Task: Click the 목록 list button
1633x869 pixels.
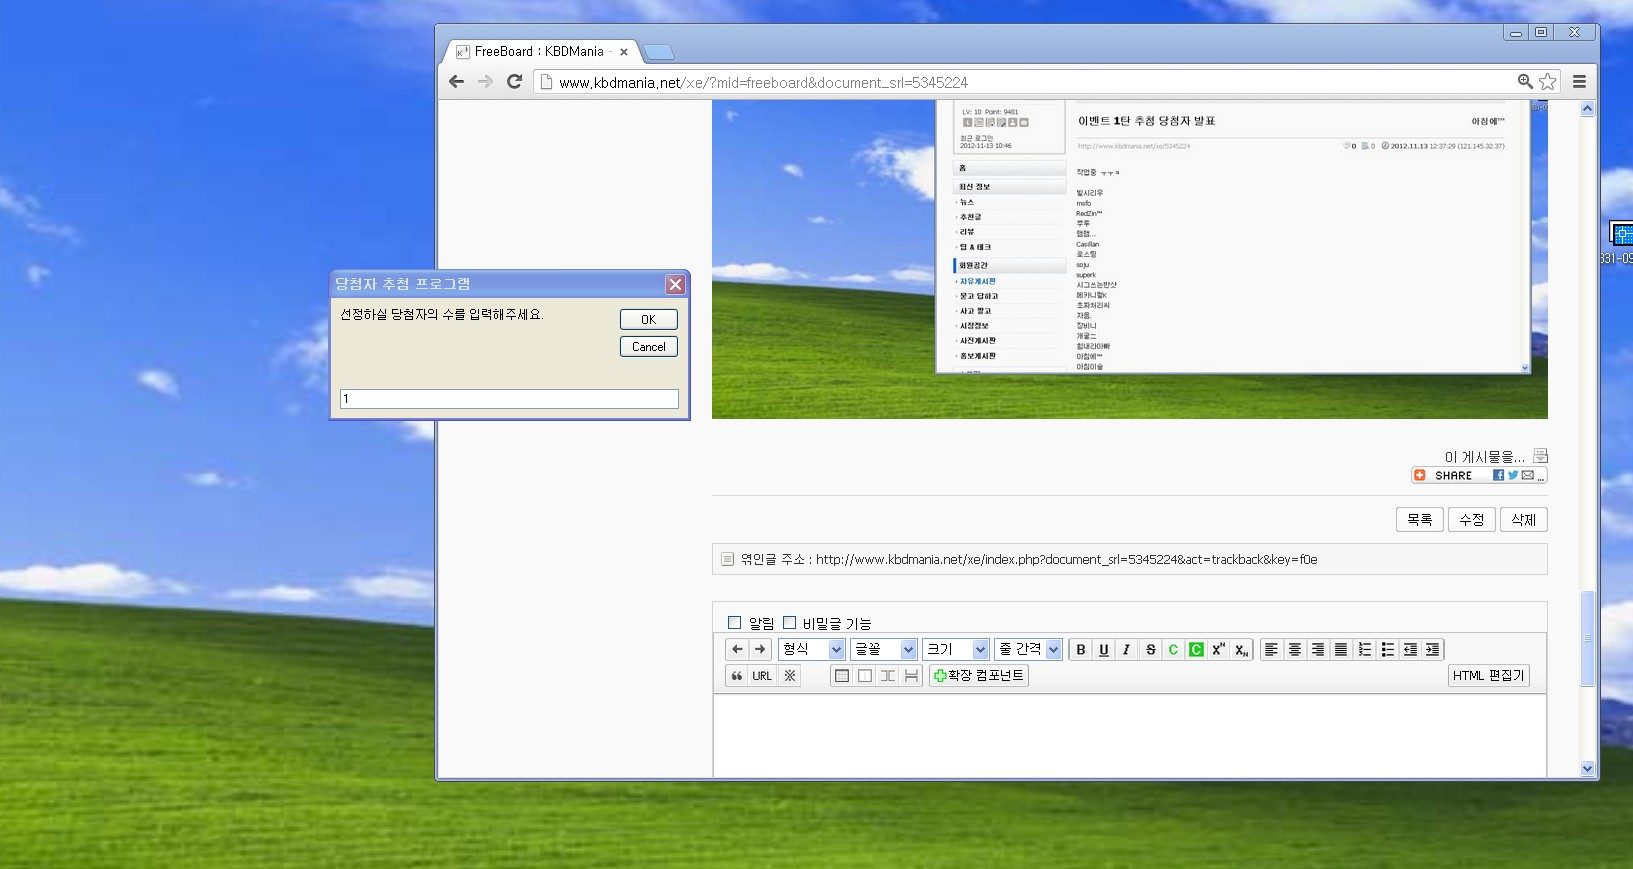Action: pyautogui.click(x=1419, y=520)
